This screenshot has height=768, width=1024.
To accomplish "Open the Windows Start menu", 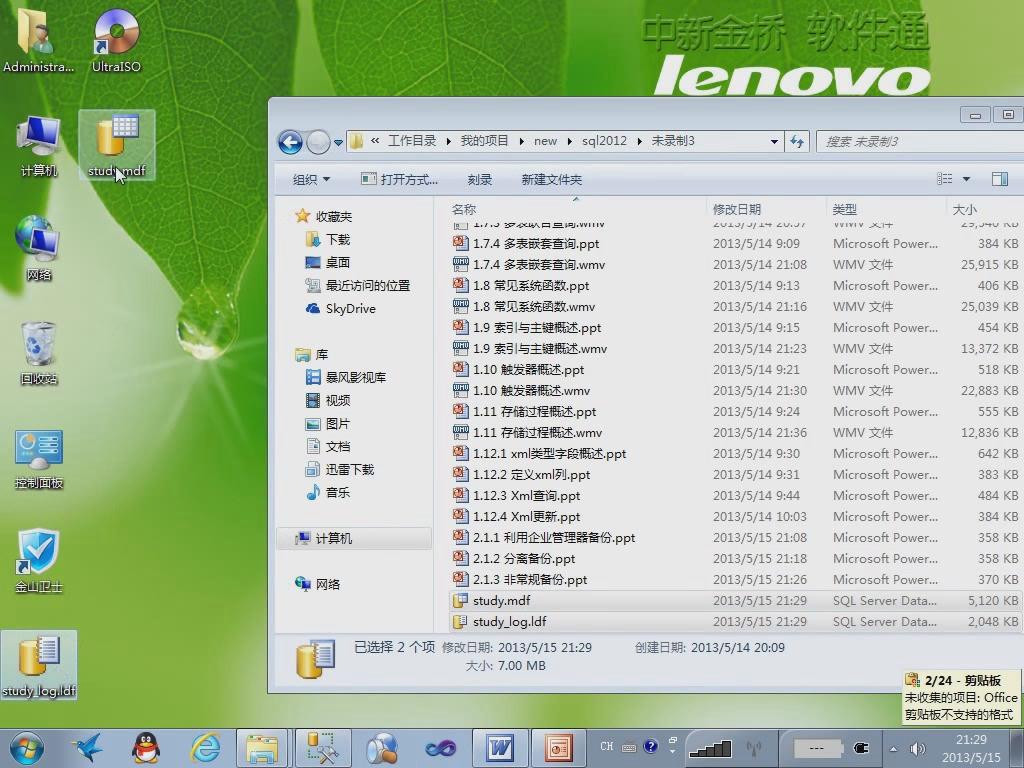I will coord(27,748).
